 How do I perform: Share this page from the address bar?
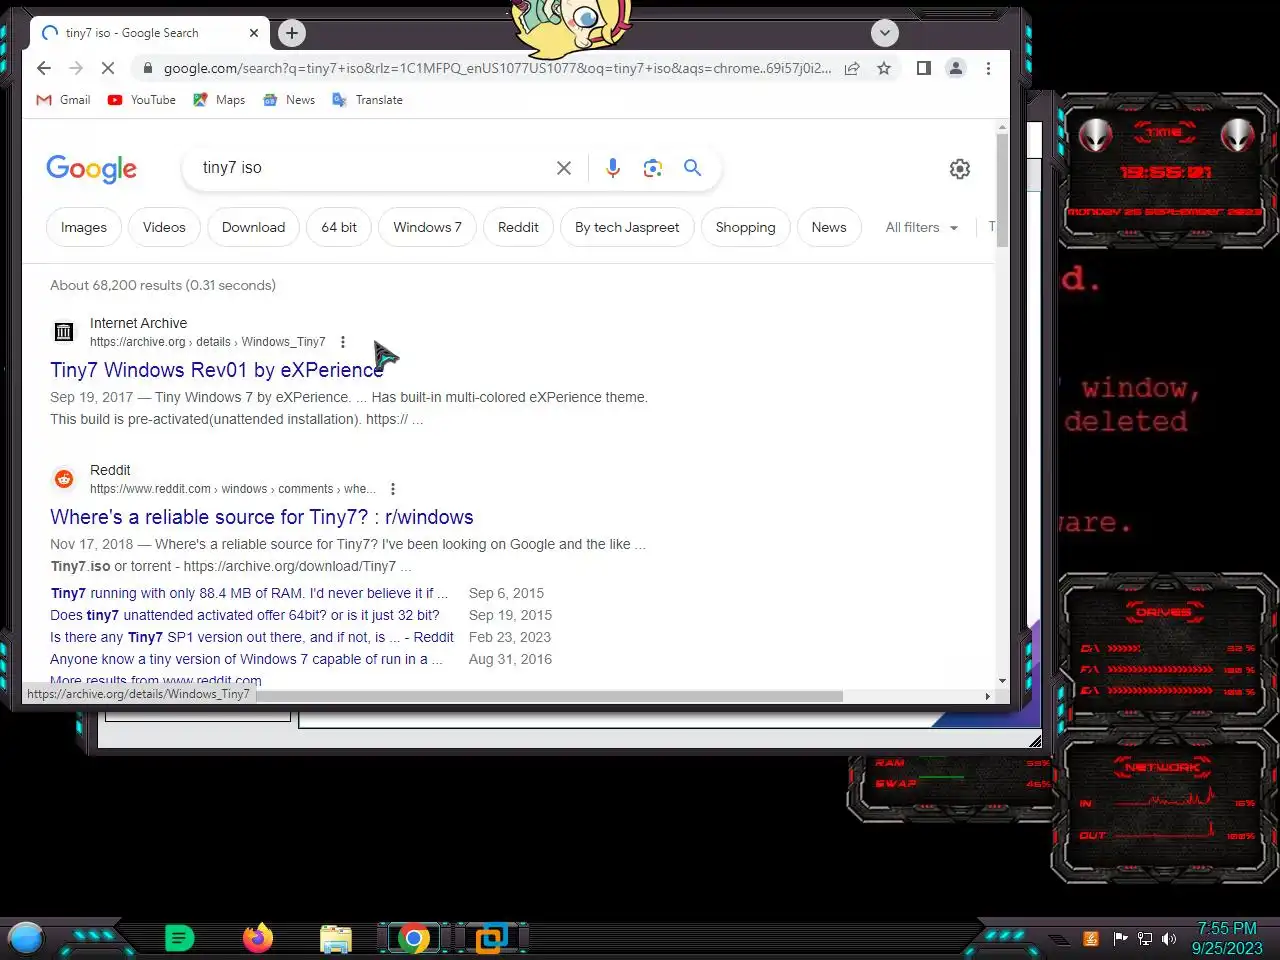tap(852, 68)
